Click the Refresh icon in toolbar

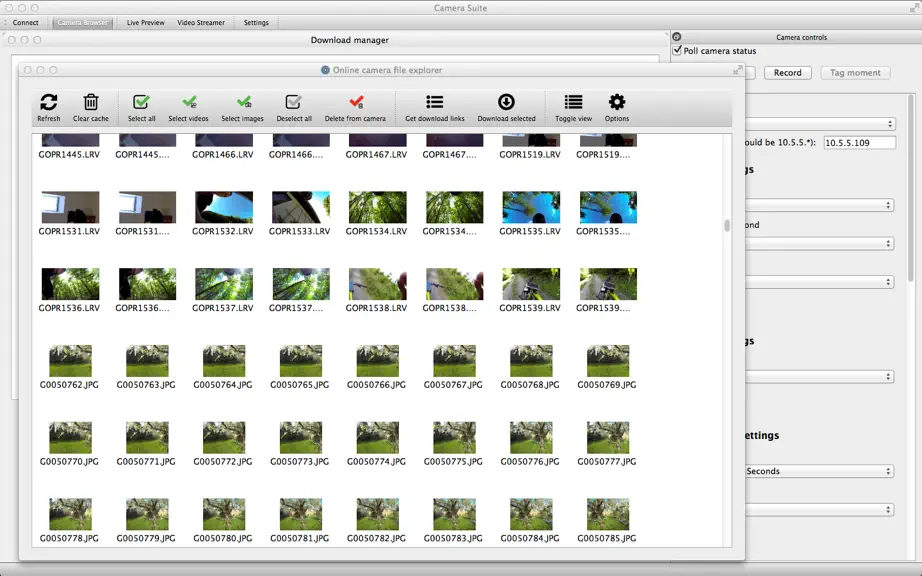[49, 102]
